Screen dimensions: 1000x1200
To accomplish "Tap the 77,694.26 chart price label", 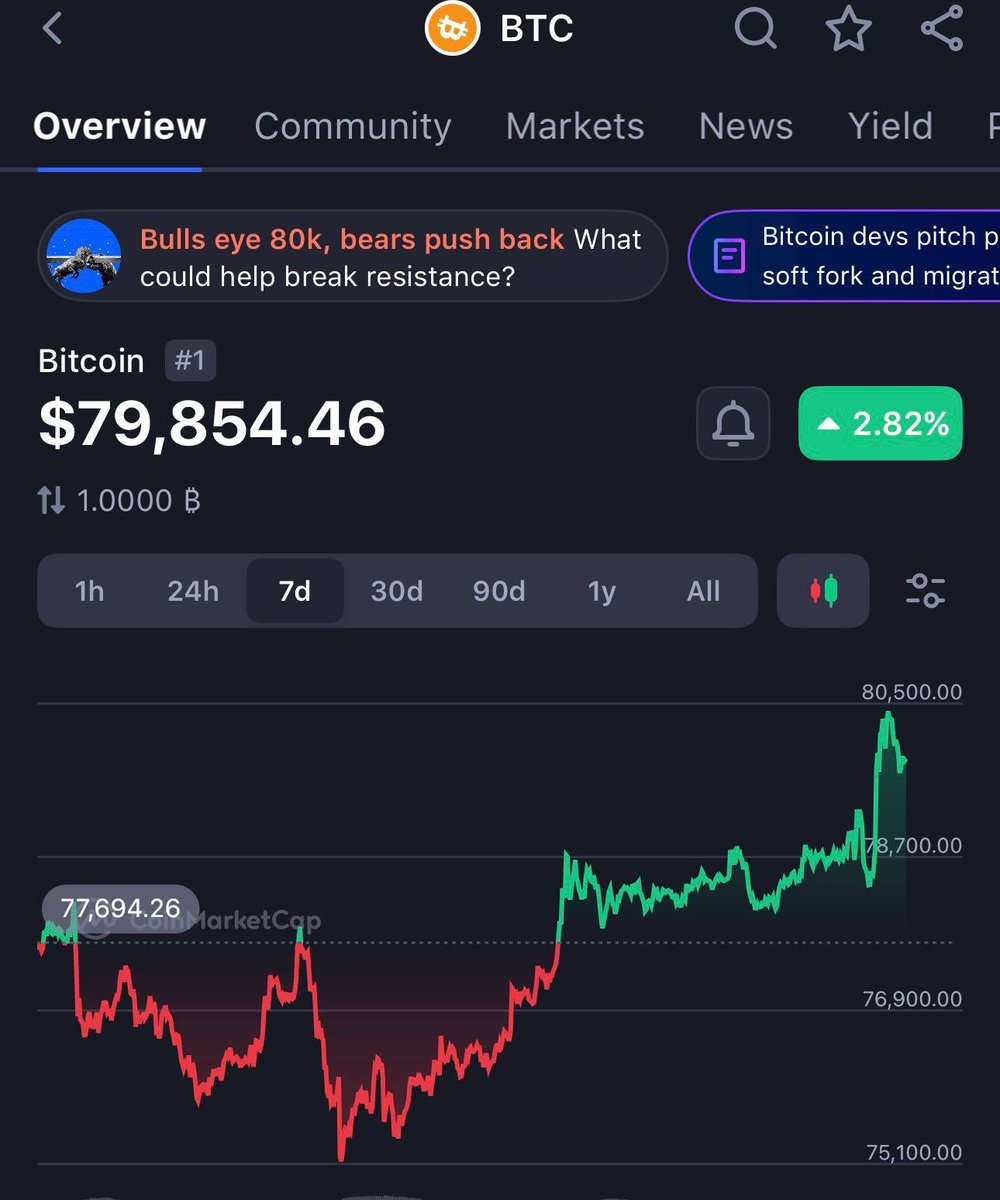I will (120, 908).
